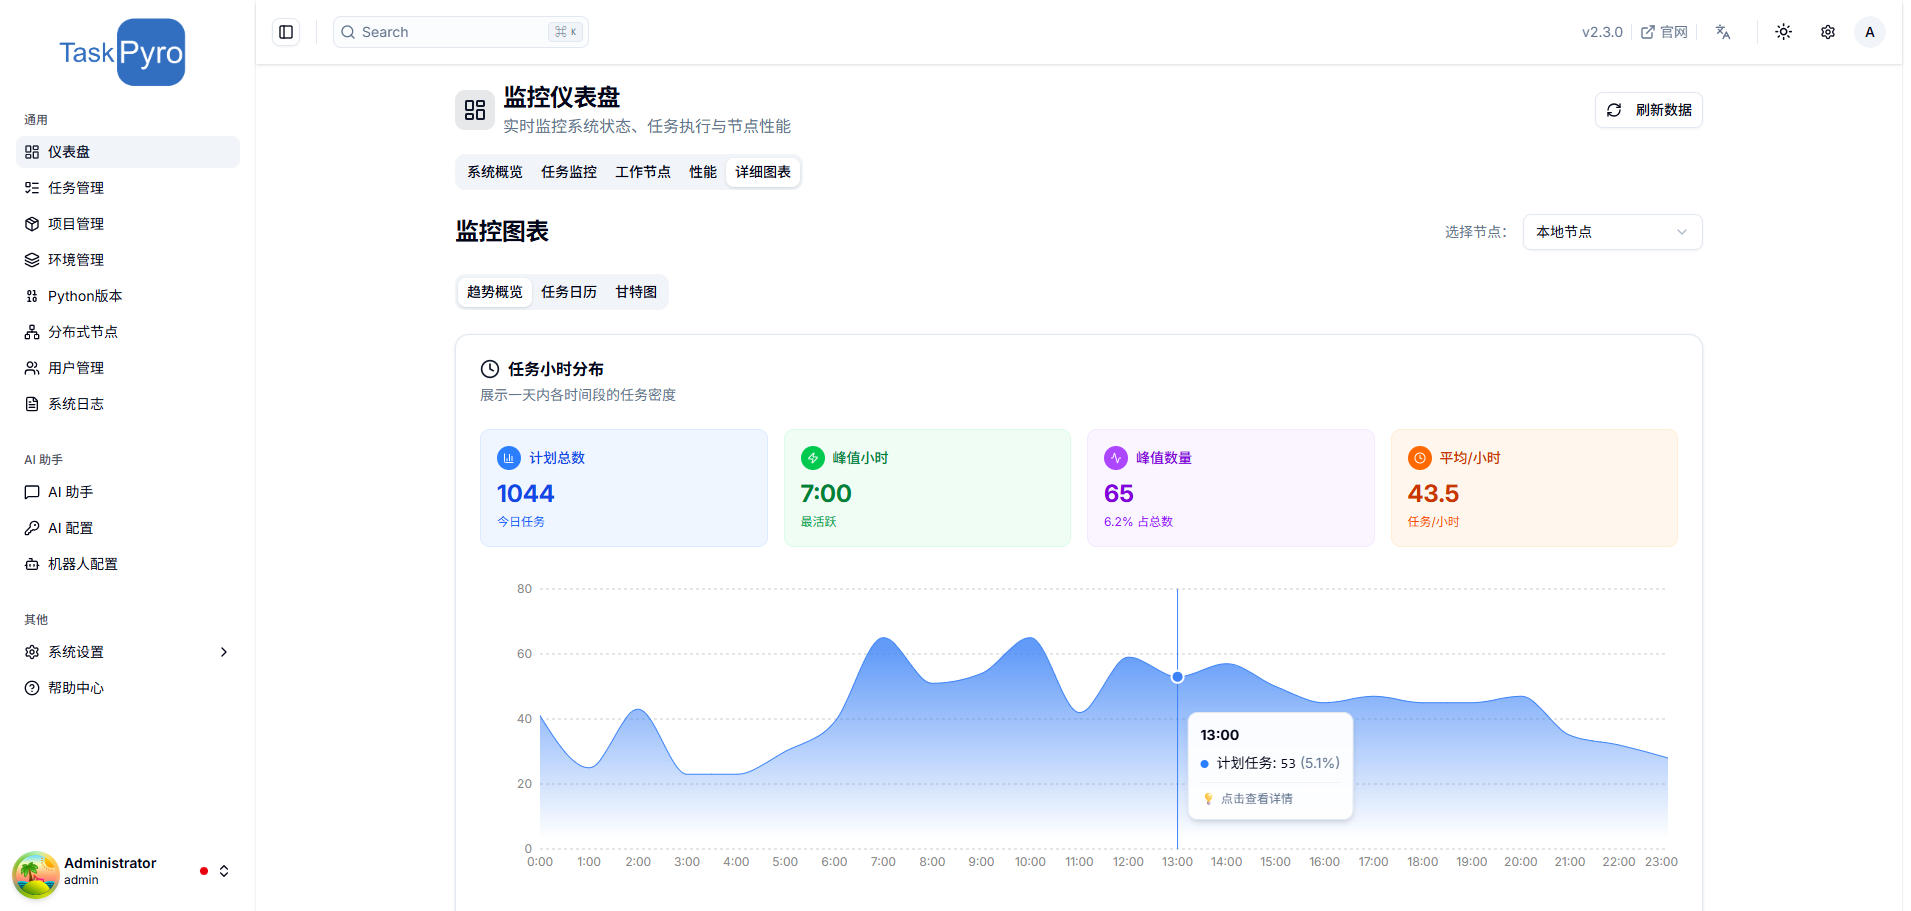This screenshot has height=911, width=1911.
Task: Click 点击查看详情 in the chart tooltip
Action: click(x=1255, y=798)
